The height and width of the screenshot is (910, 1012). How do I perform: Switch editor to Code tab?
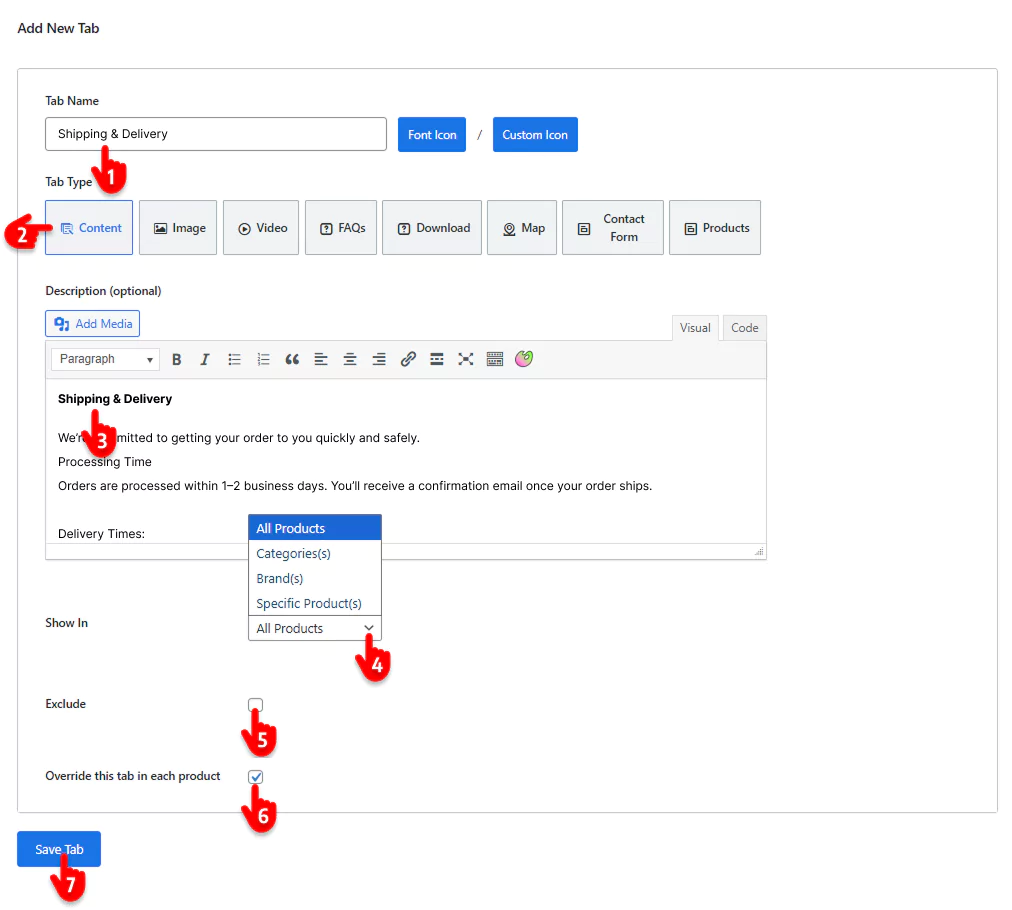745,328
